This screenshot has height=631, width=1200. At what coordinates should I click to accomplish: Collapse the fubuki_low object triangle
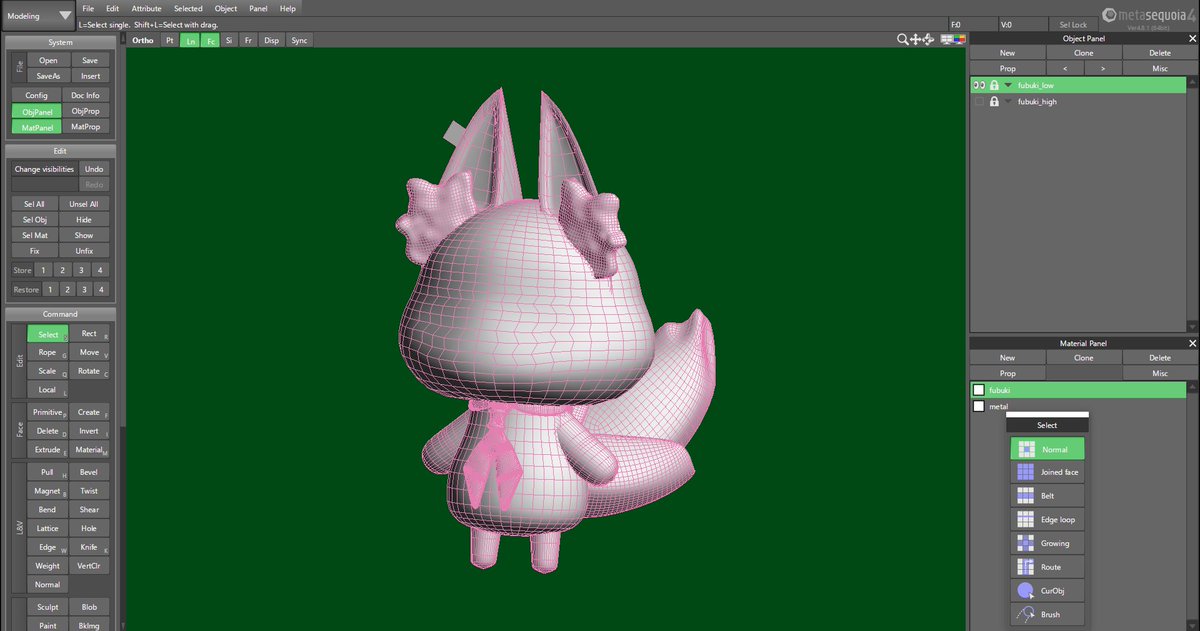click(x=1008, y=86)
